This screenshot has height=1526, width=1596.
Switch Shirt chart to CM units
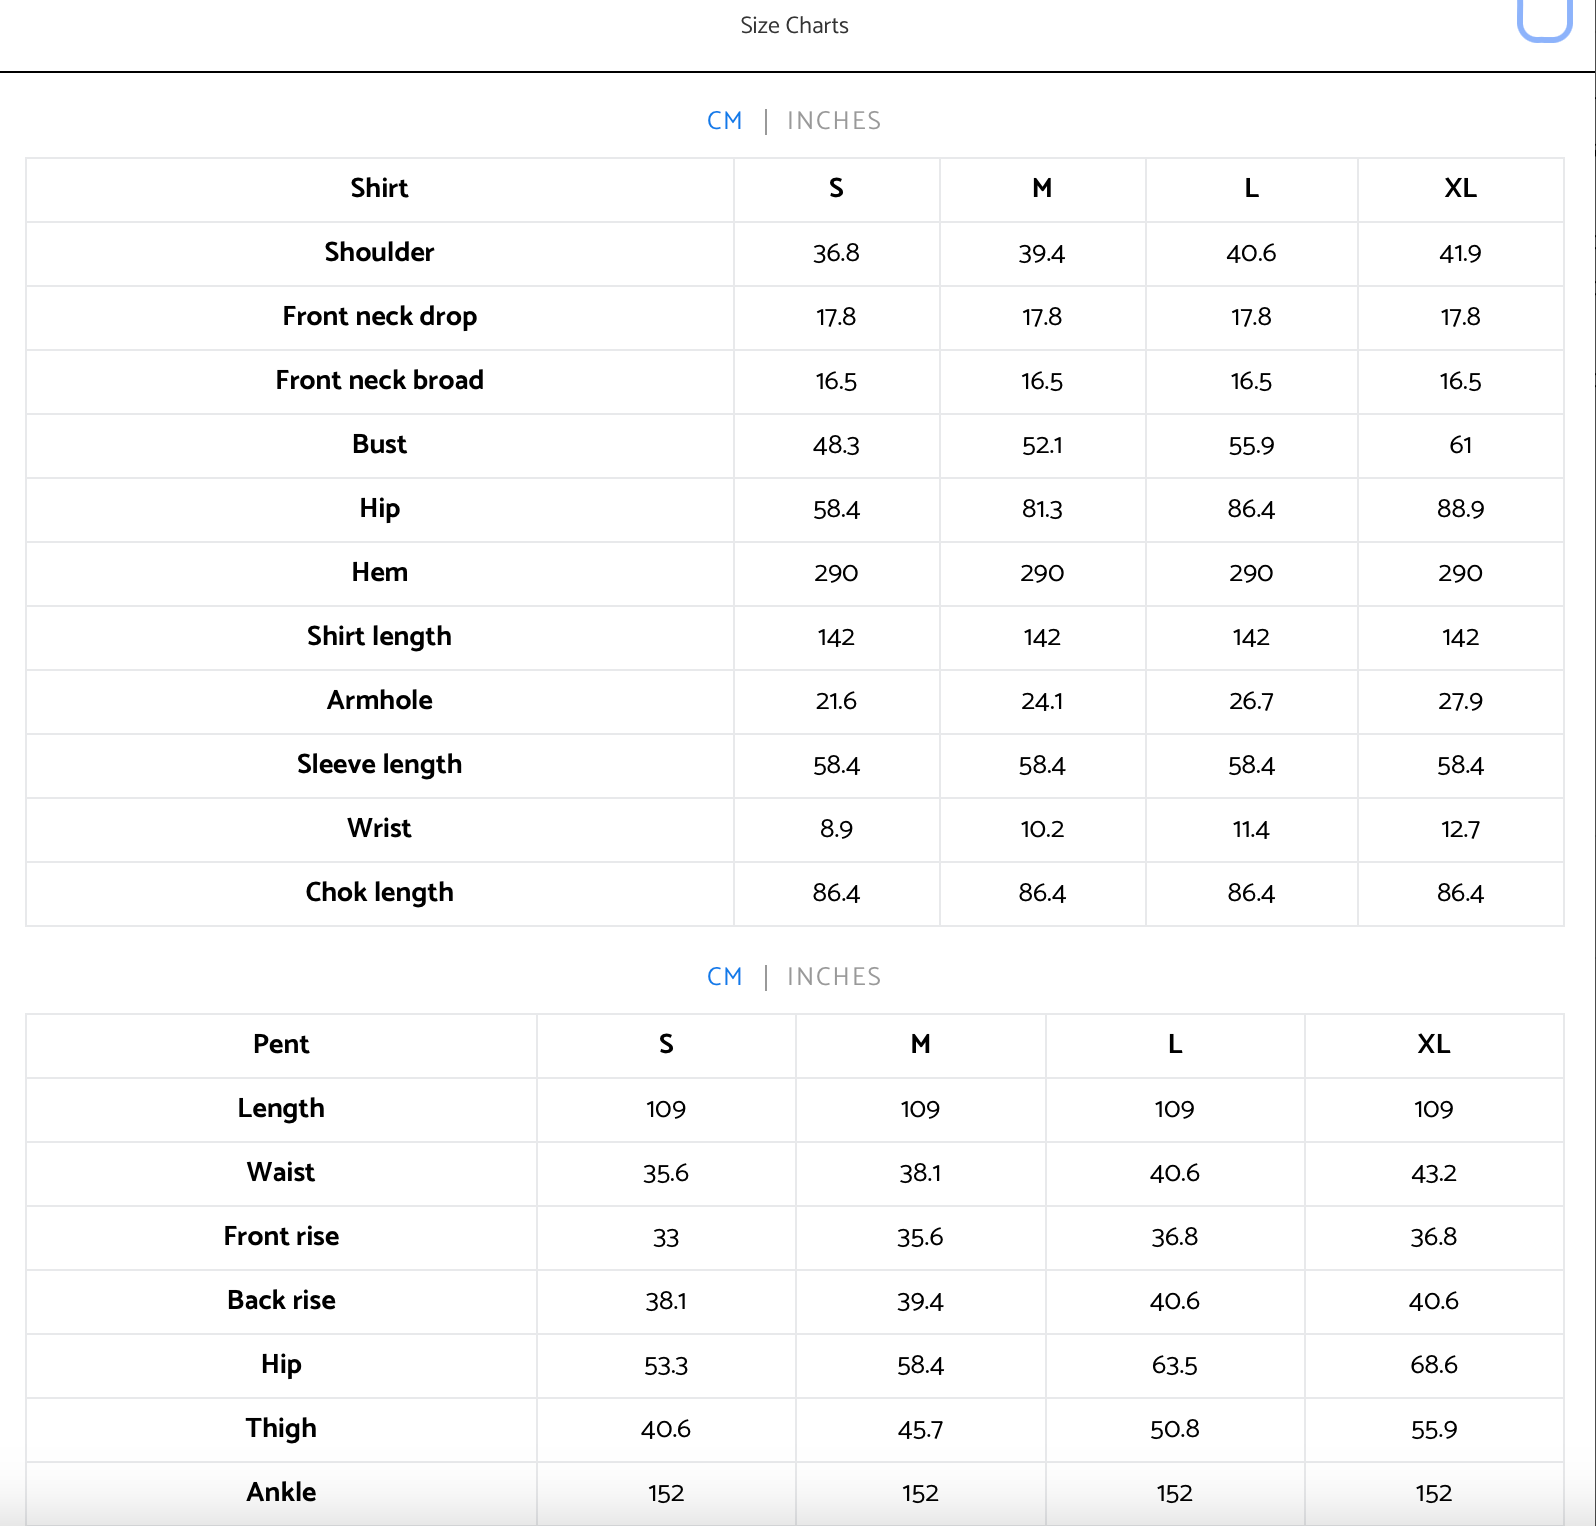[725, 121]
